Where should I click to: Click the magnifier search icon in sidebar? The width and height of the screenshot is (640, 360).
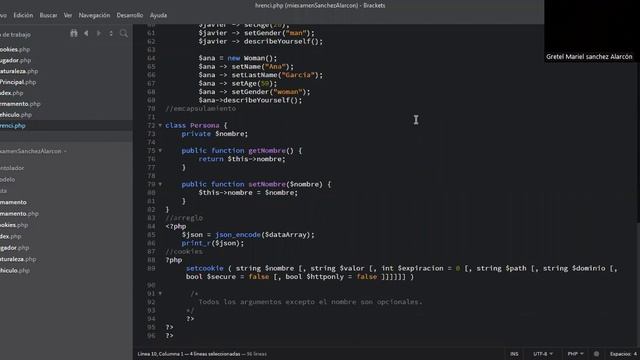point(124,33)
